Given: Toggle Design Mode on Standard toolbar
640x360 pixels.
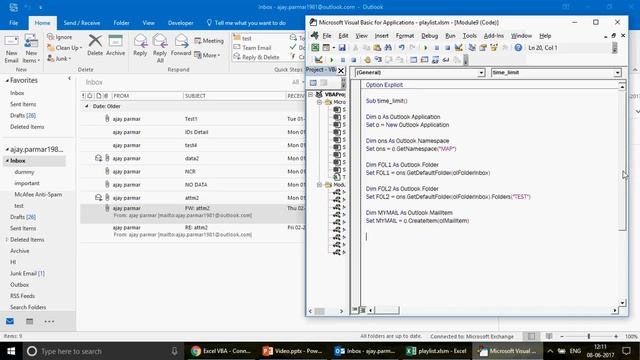Looking at the screenshot, I should [458, 48].
